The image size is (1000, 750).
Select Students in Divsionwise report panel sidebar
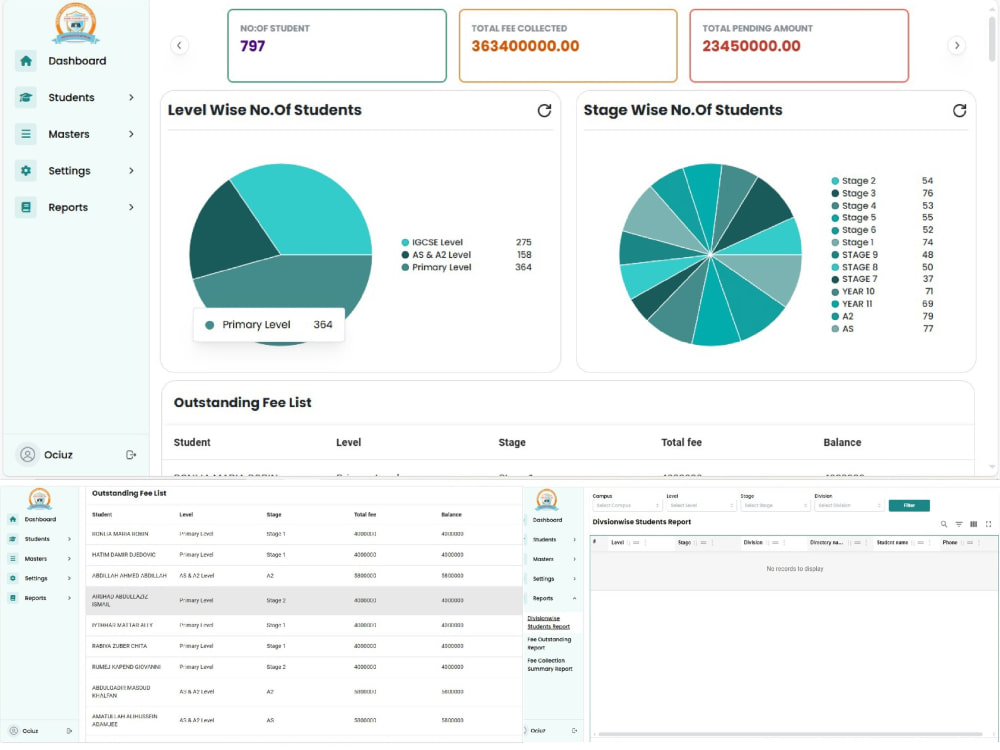click(x=544, y=540)
